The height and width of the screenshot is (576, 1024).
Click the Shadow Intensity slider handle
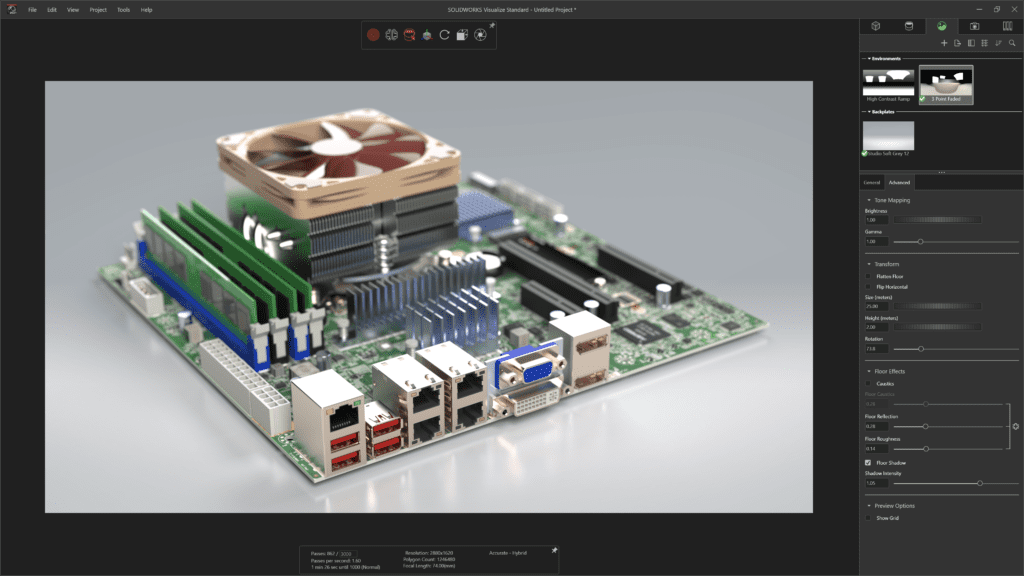[x=979, y=483]
